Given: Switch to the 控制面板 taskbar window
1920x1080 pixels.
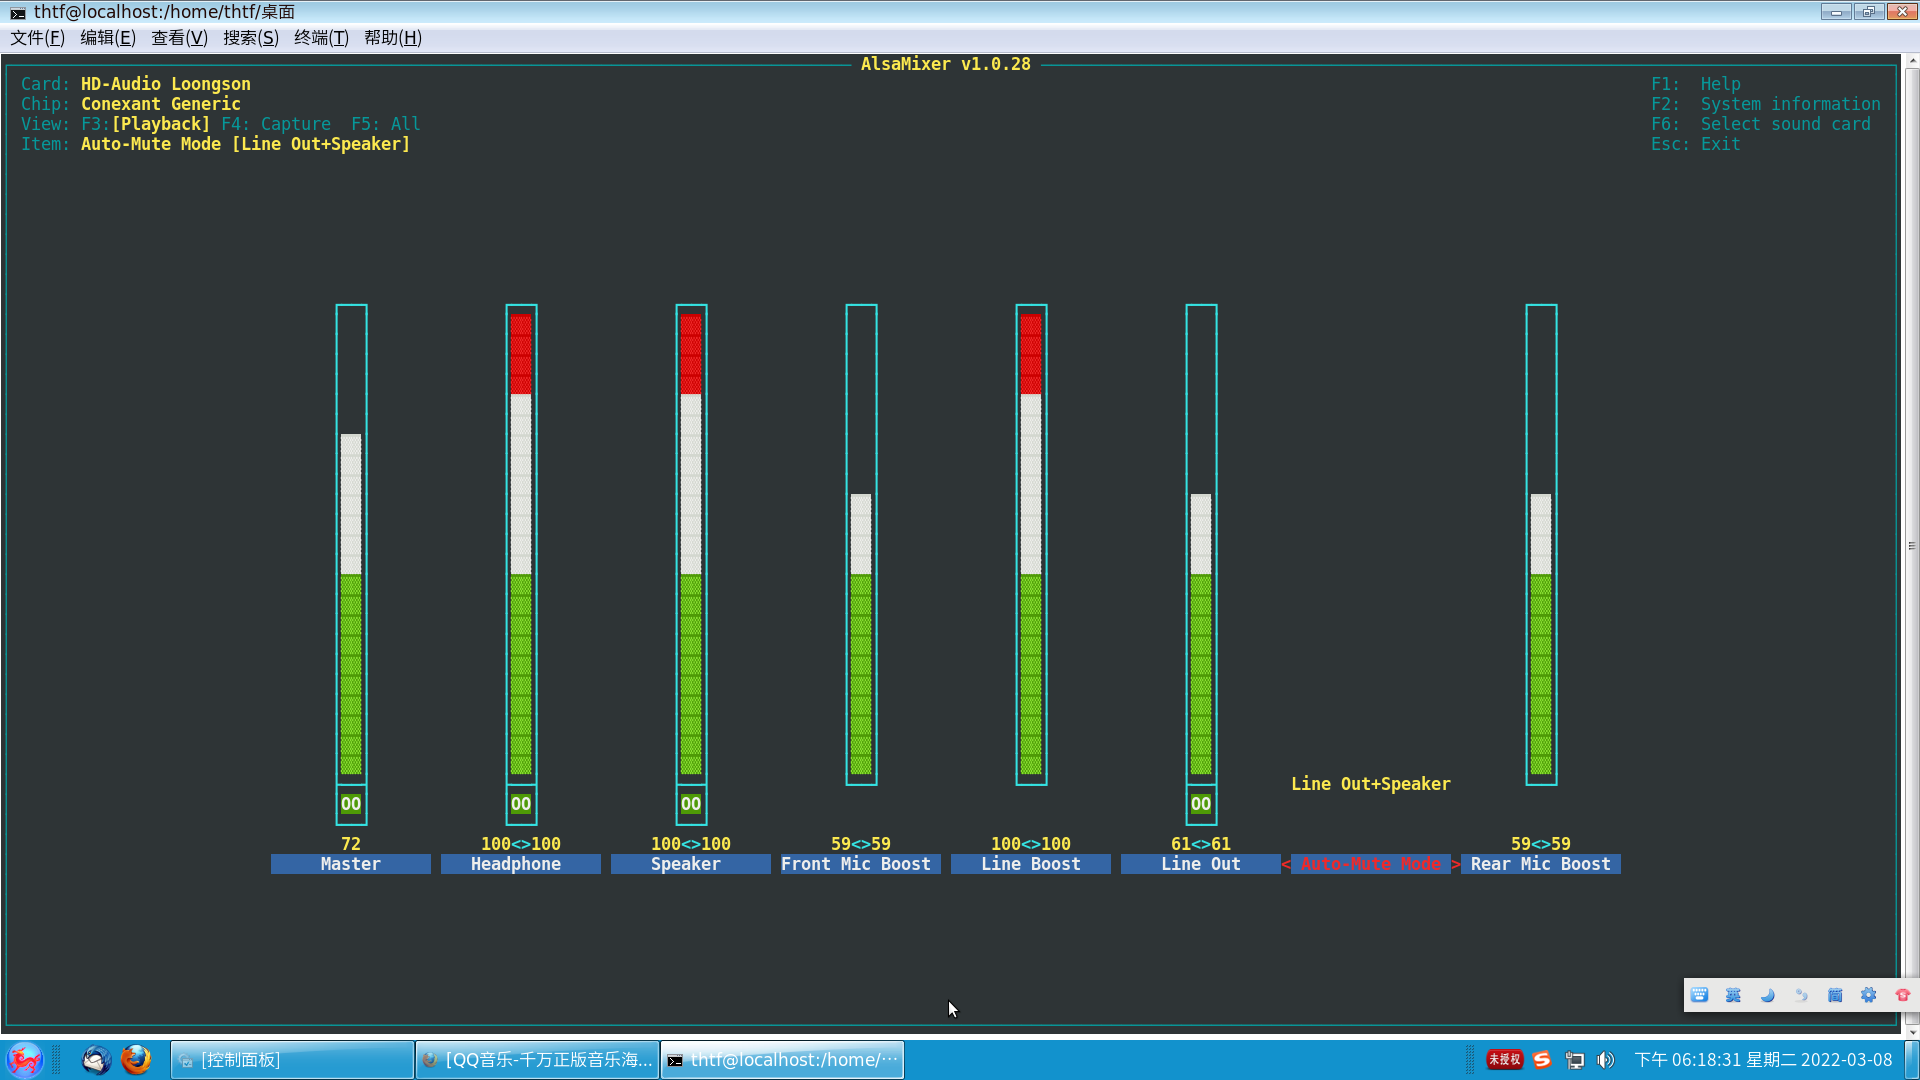Looking at the screenshot, I should [292, 1060].
